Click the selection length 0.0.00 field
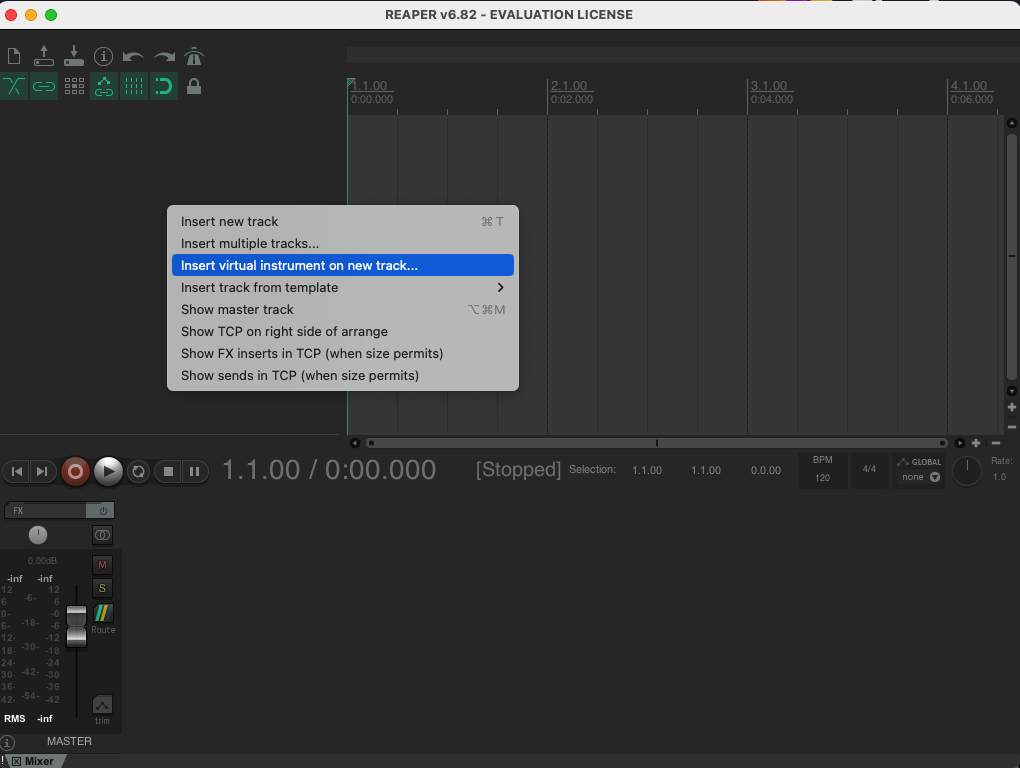Image resolution: width=1020 pixels, height=768 pixels. (x=766, y=470)
